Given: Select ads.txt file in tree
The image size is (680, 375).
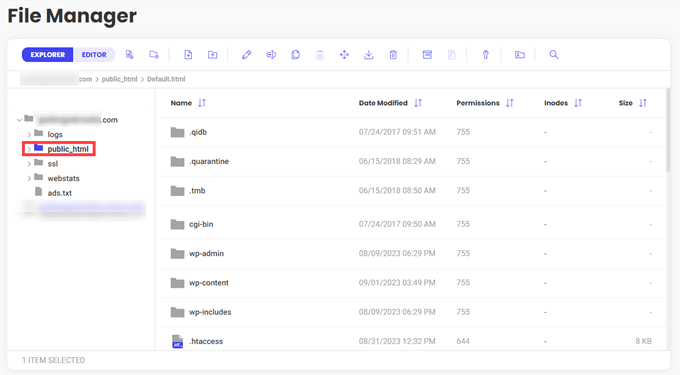Looking at the screenshot, I should click(59, 193).
